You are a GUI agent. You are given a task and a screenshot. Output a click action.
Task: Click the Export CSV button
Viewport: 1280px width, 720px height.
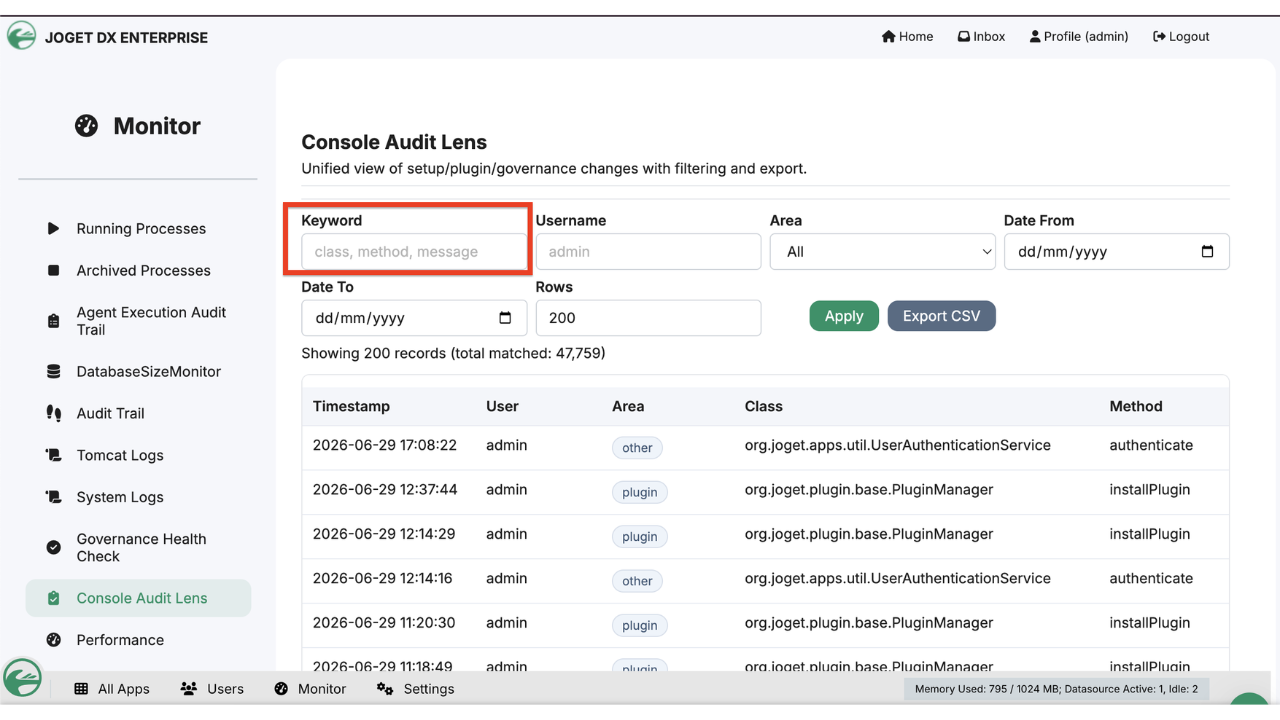942,316
